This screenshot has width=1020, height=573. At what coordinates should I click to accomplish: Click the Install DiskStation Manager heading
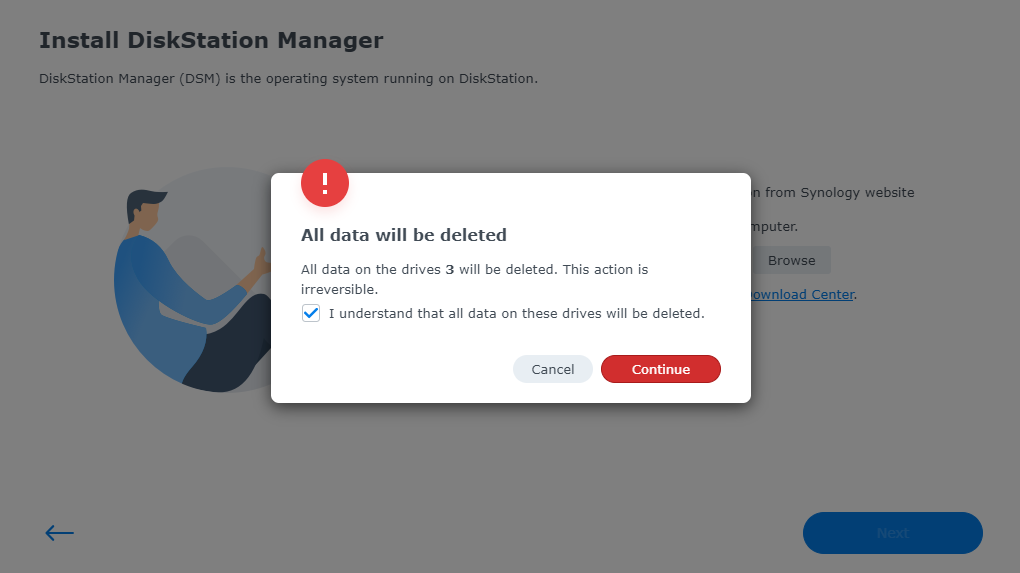click(211, 41)
